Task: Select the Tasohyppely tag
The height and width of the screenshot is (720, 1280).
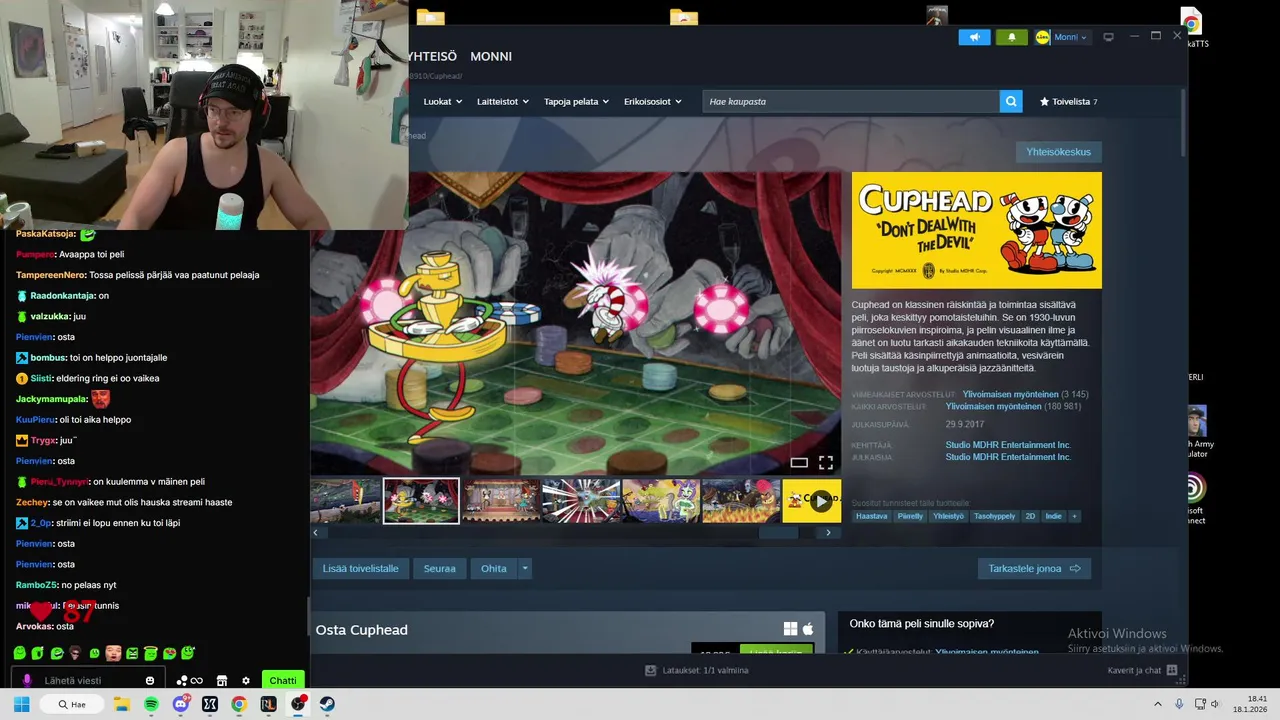Action: point(995,516)
